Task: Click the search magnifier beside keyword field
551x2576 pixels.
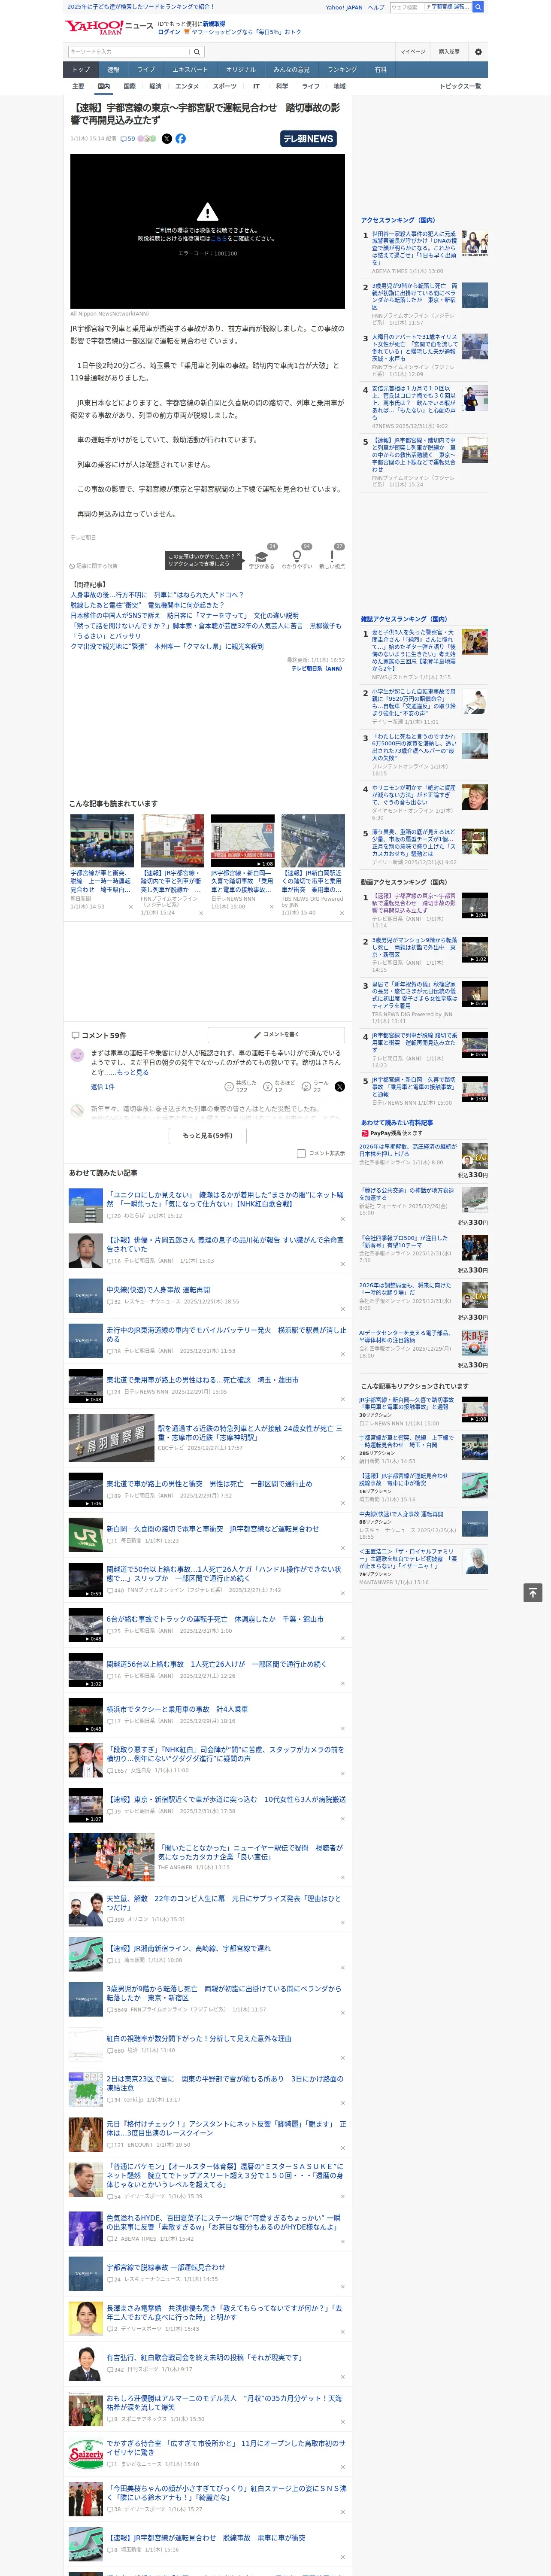Action: [x=197, y=52]
